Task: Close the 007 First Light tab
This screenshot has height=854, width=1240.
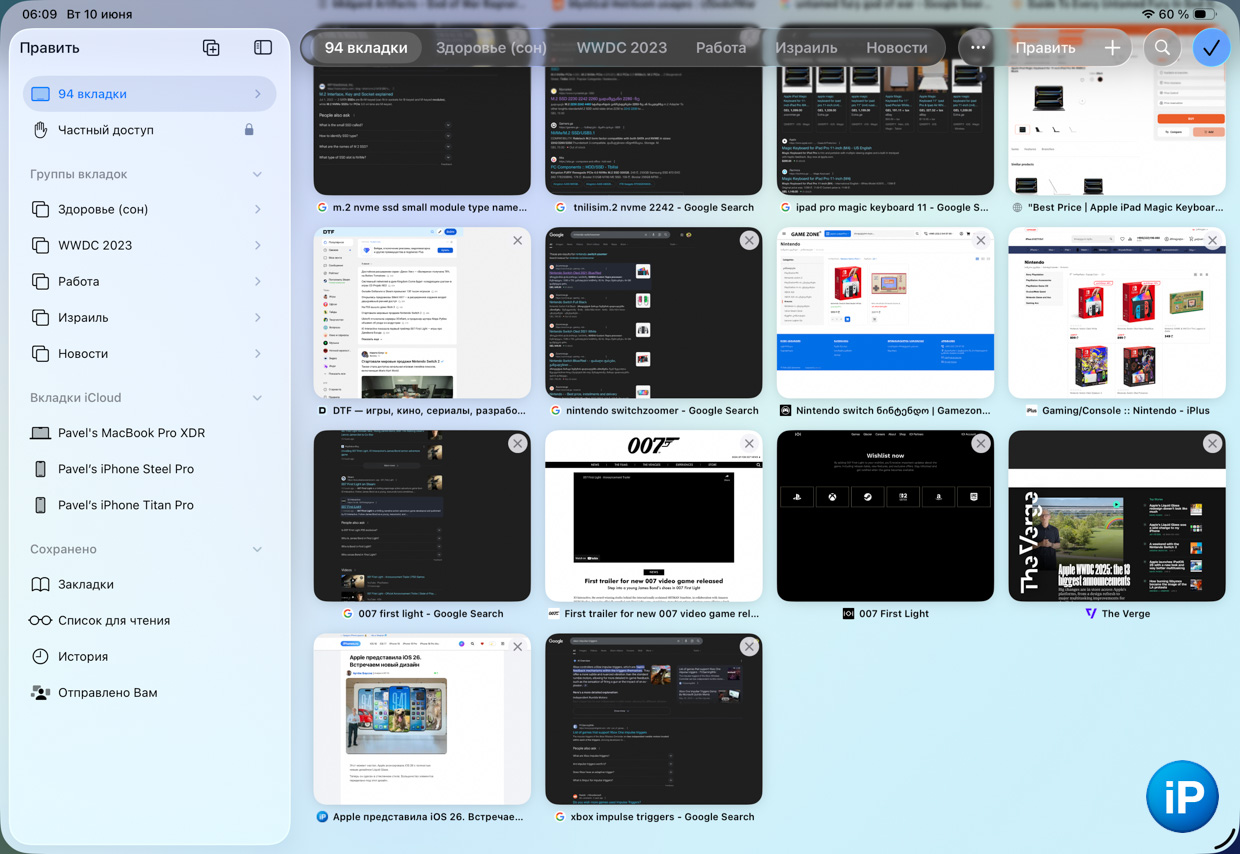Action: 980,444
